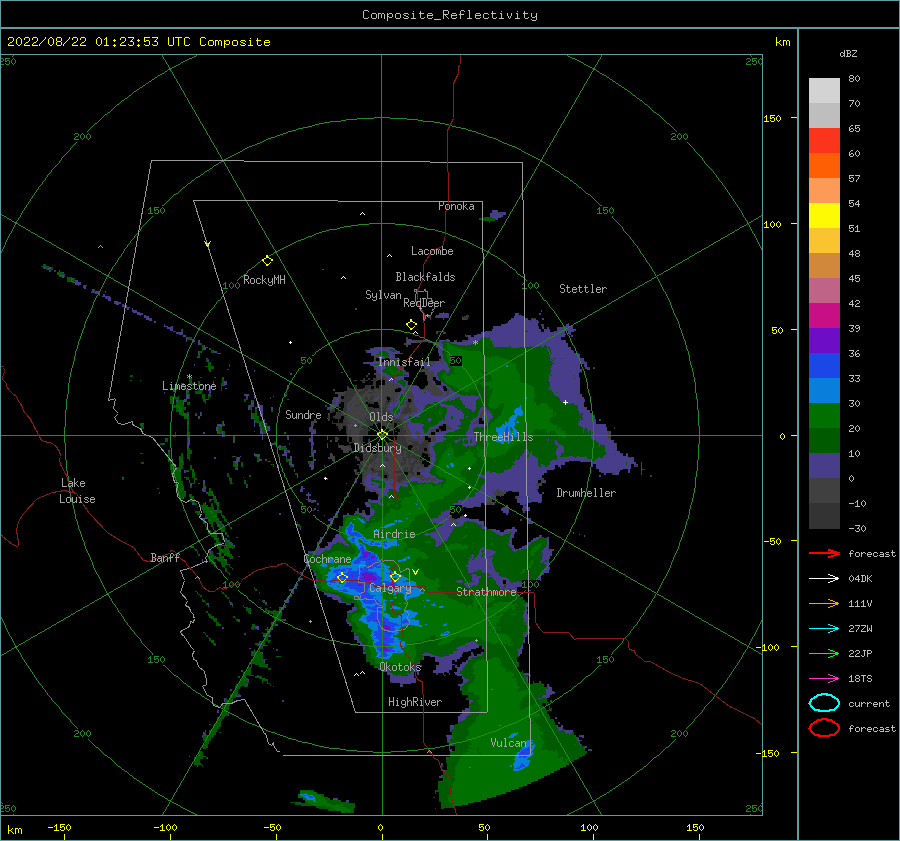Click the RedDeer city label

point(424,303)
